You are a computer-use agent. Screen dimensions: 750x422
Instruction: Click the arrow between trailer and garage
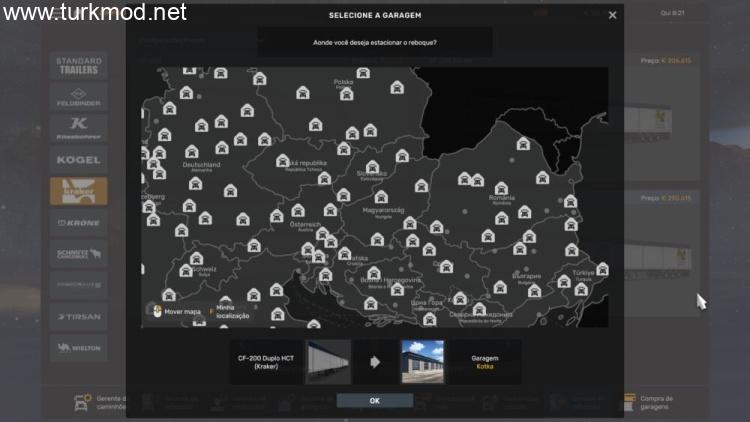click(375, 362)
